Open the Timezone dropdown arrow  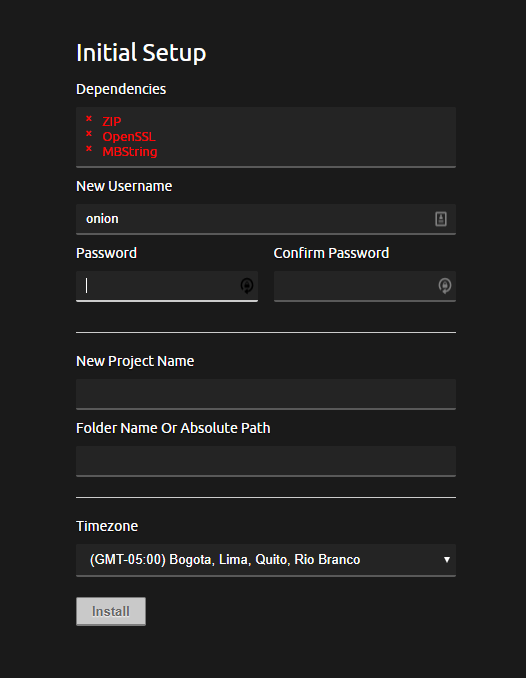point(447,560)
